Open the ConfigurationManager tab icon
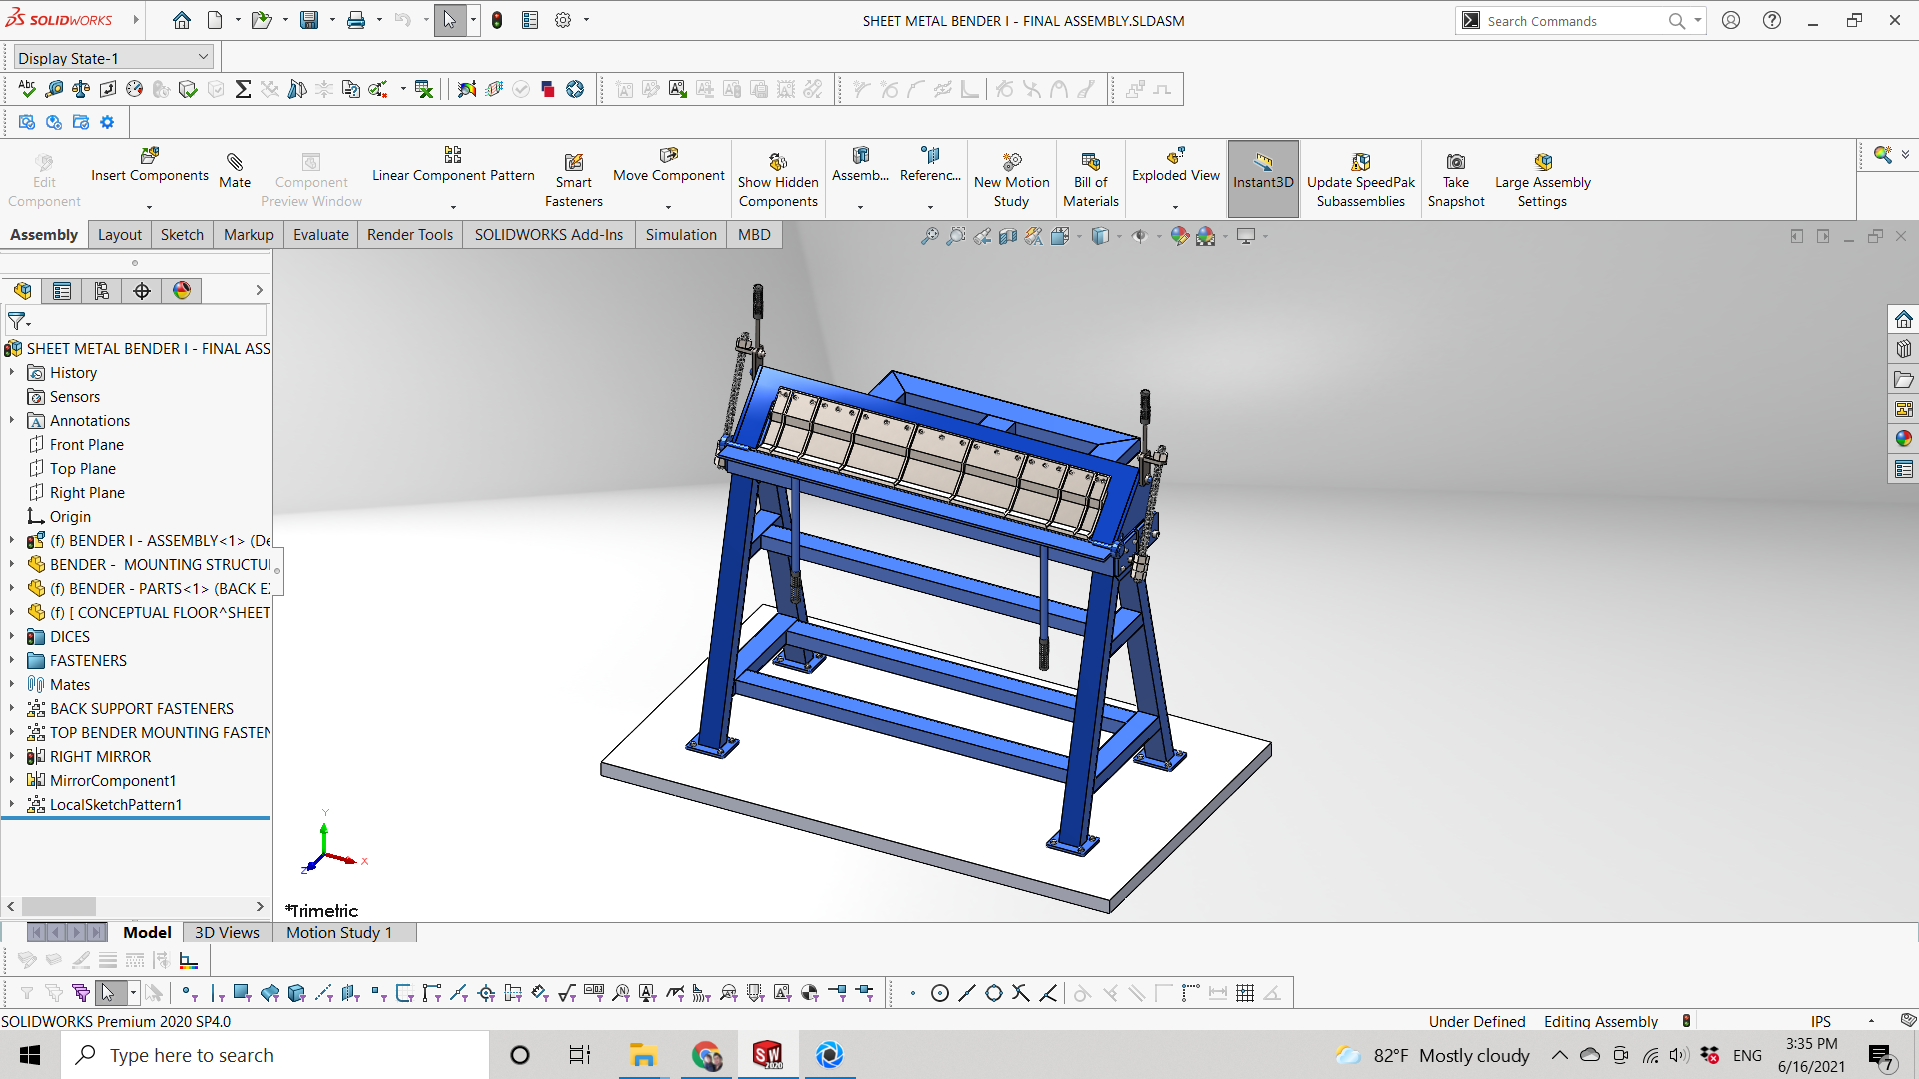Viewport: 1919px width, 1079px height. click(102, 291)
